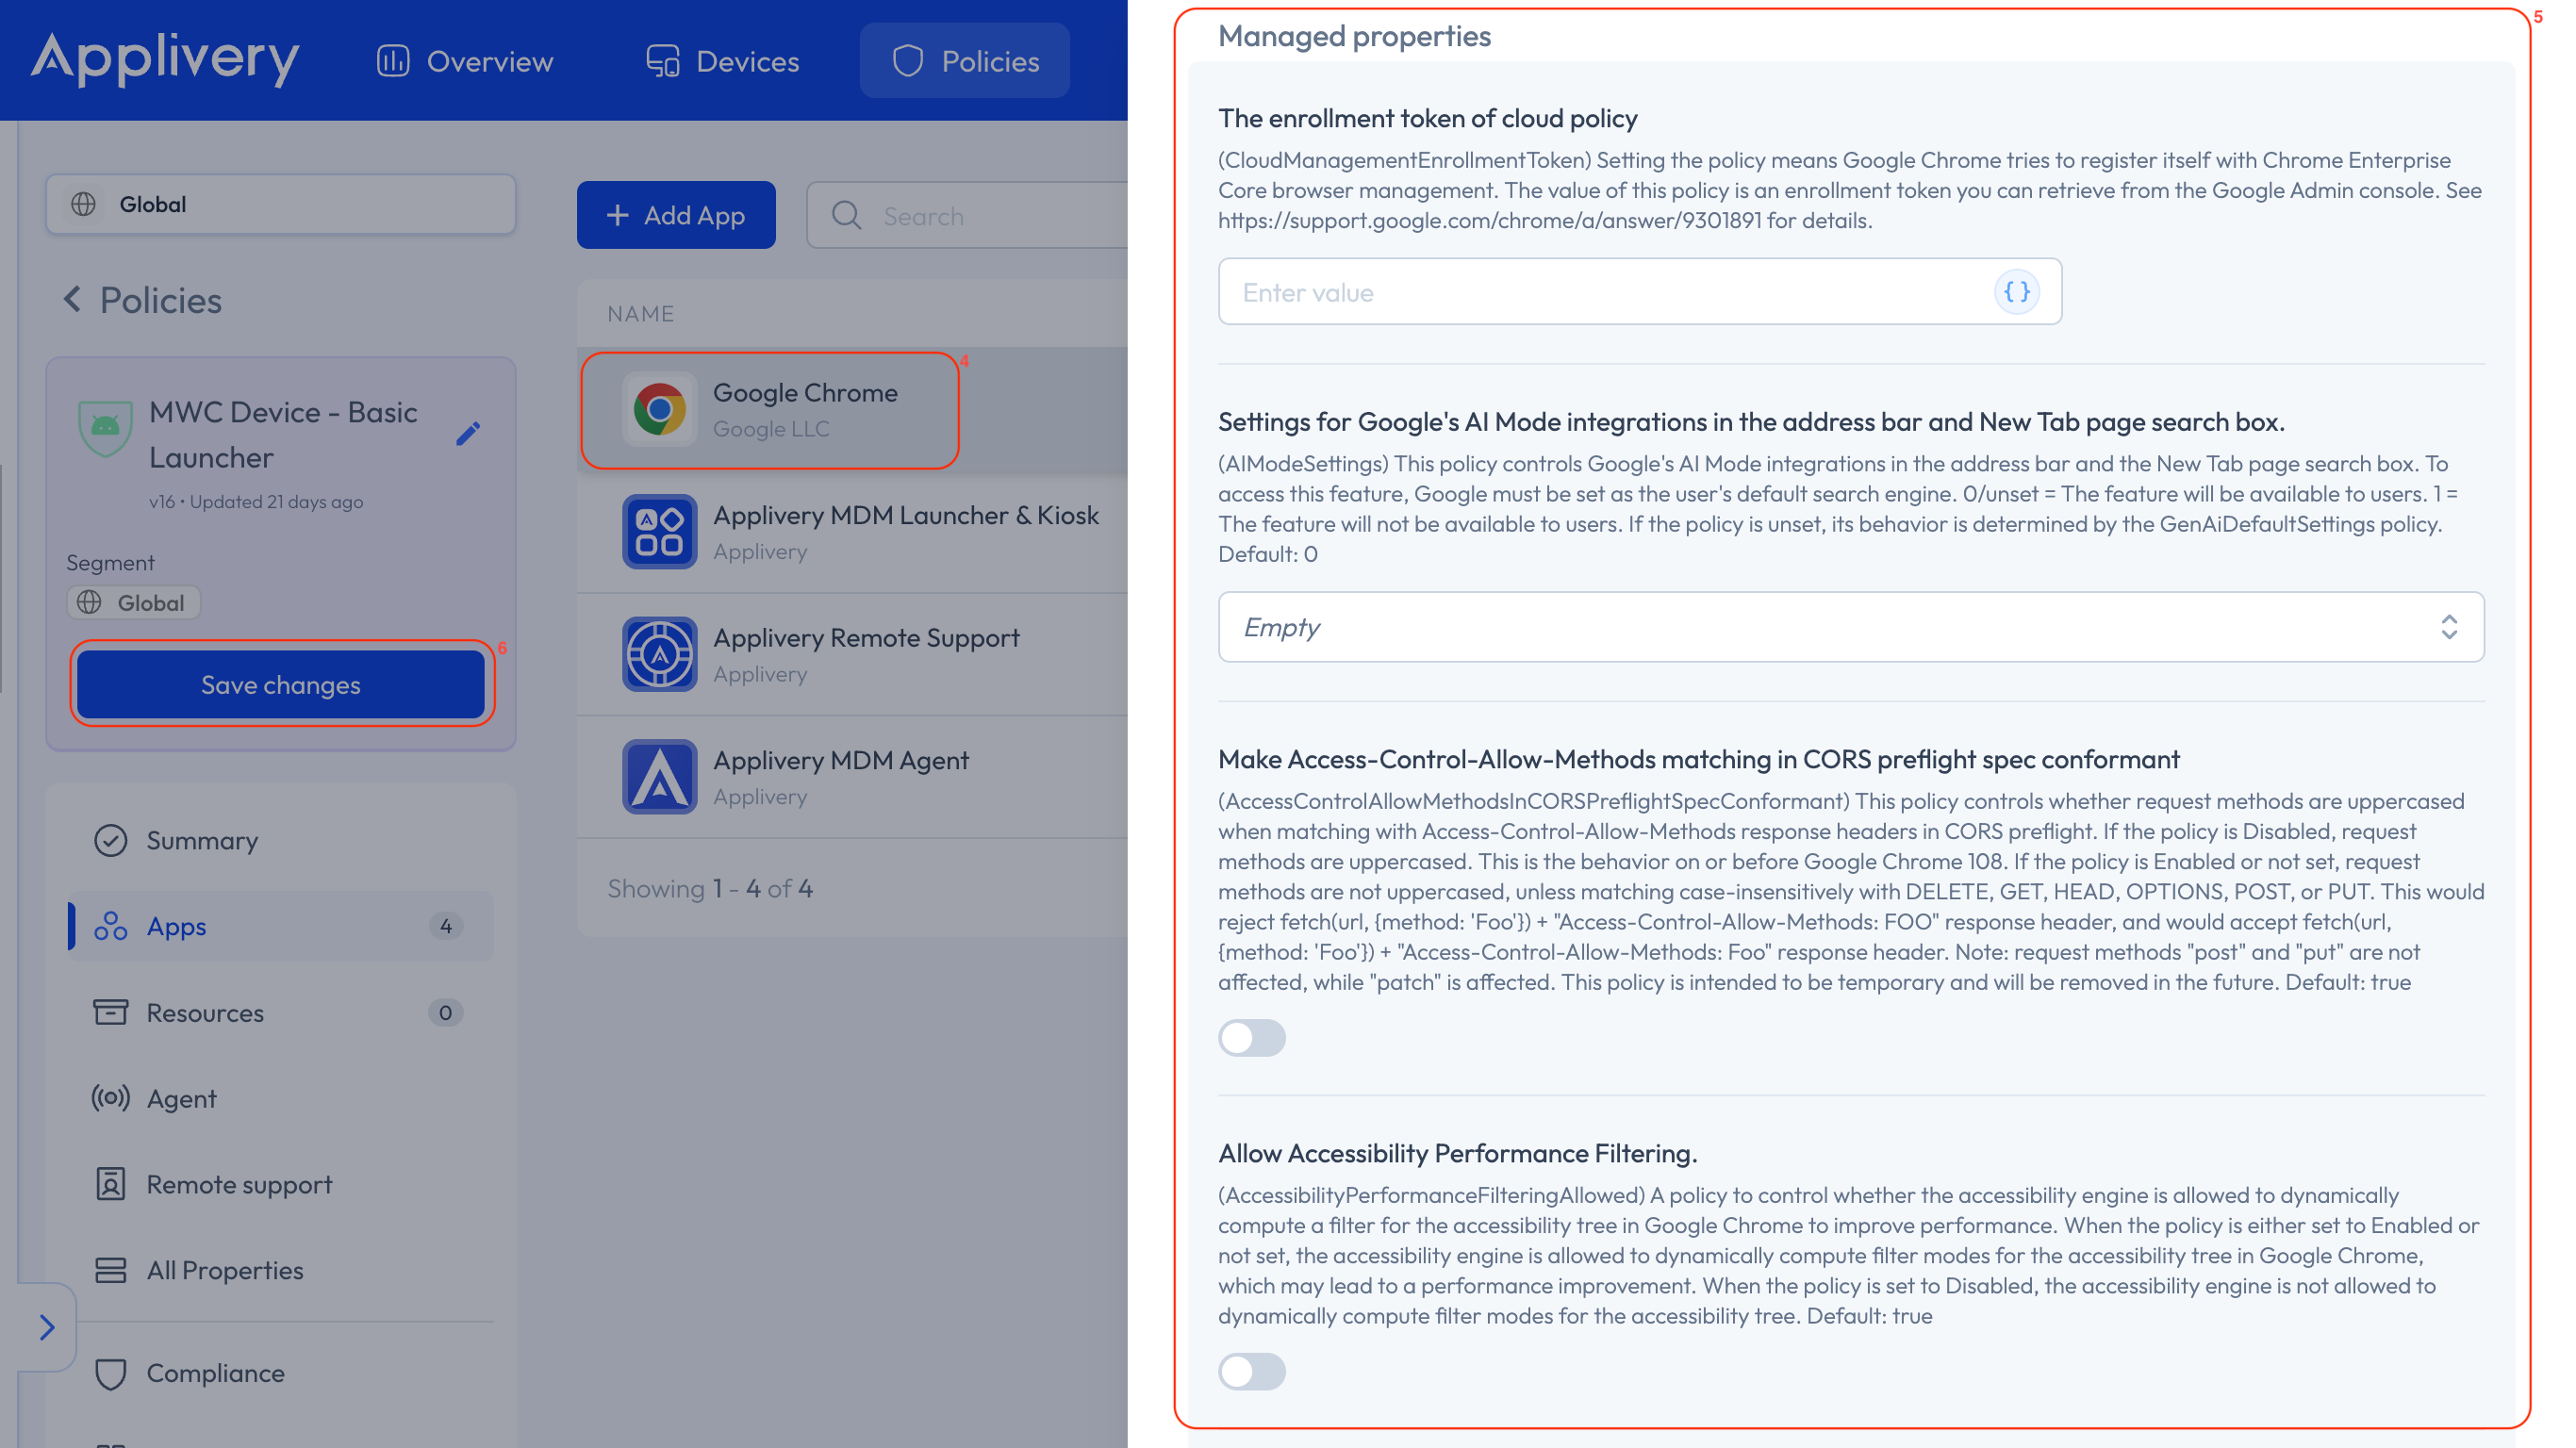Click the All Properties list icon
2576x1448 pixels.
[x=110, y=1270]
